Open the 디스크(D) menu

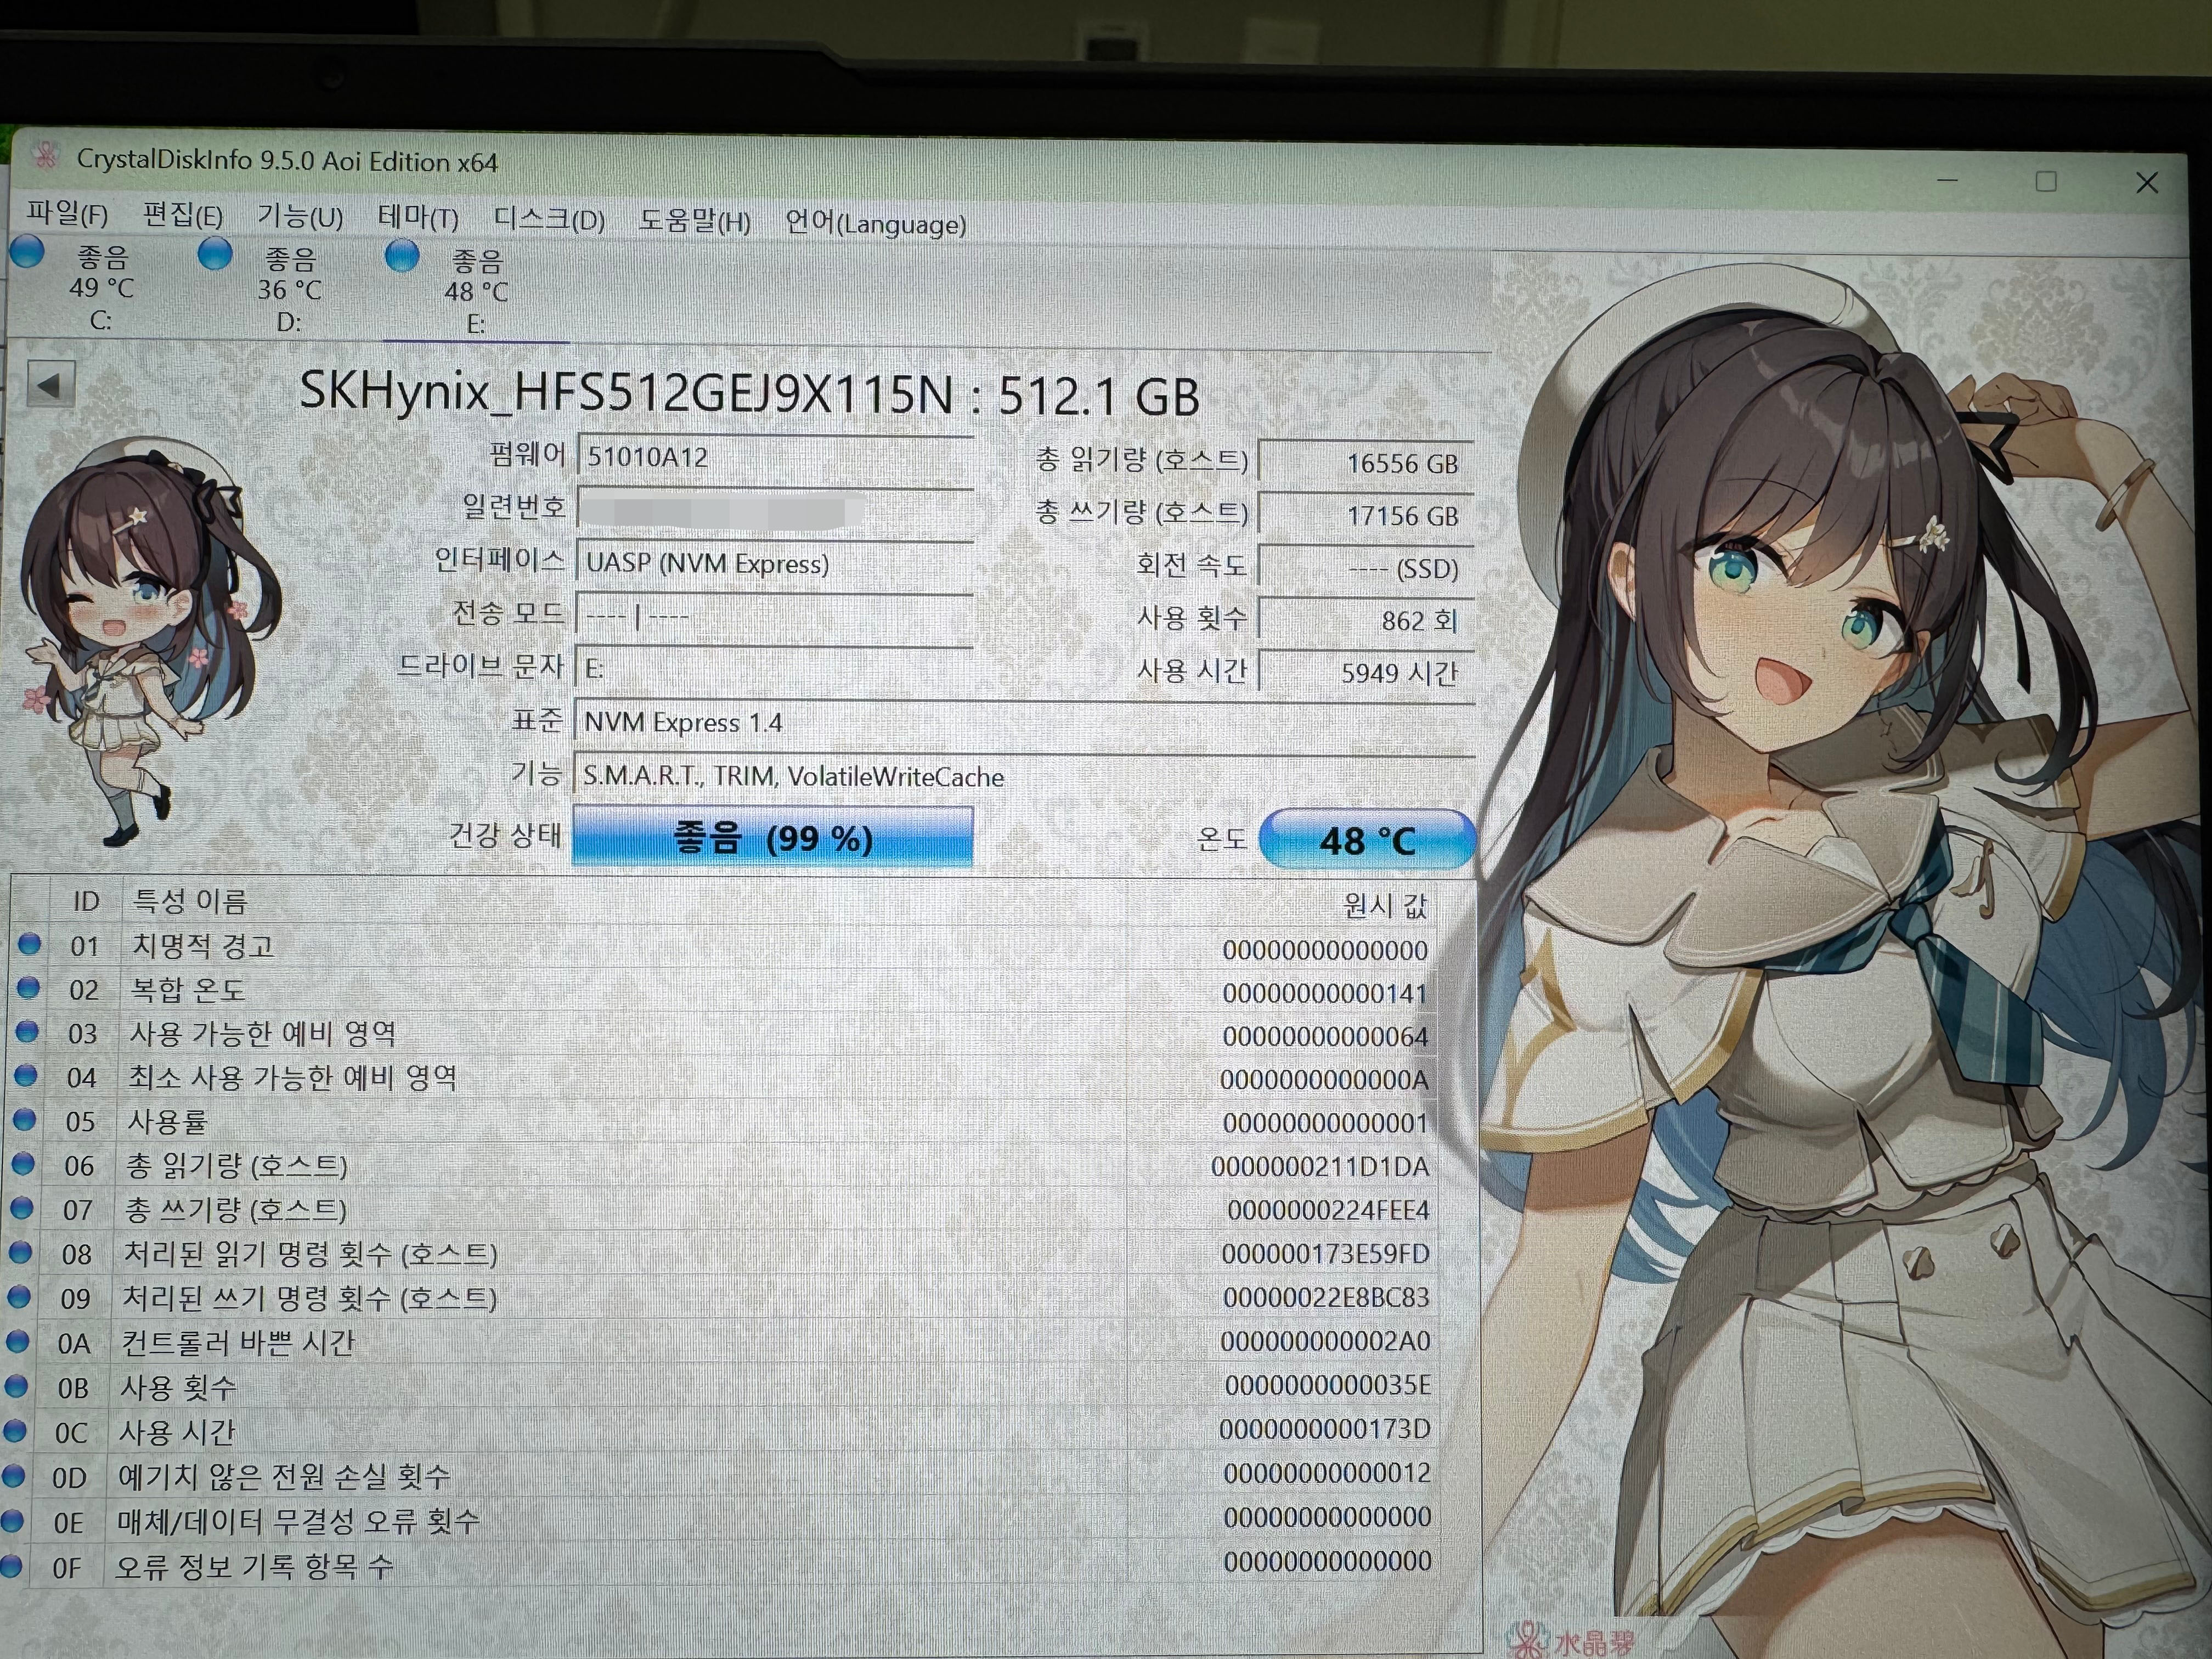[549, 219]
